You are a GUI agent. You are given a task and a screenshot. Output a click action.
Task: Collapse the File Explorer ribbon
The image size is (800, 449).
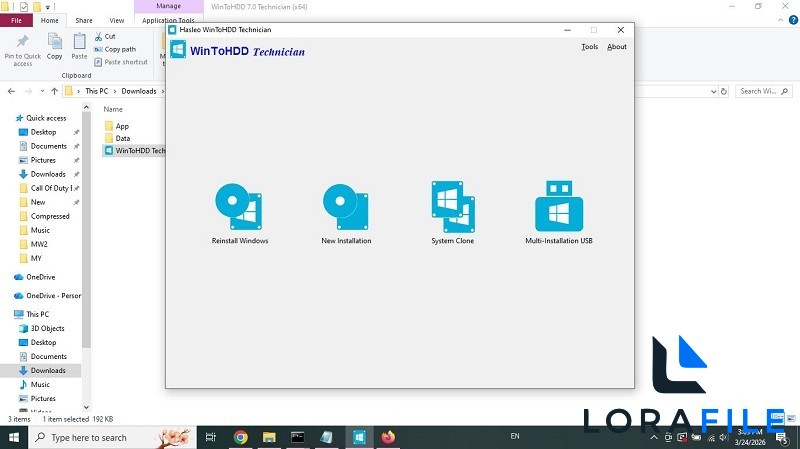pyautogui.click(x=780, y=20)
